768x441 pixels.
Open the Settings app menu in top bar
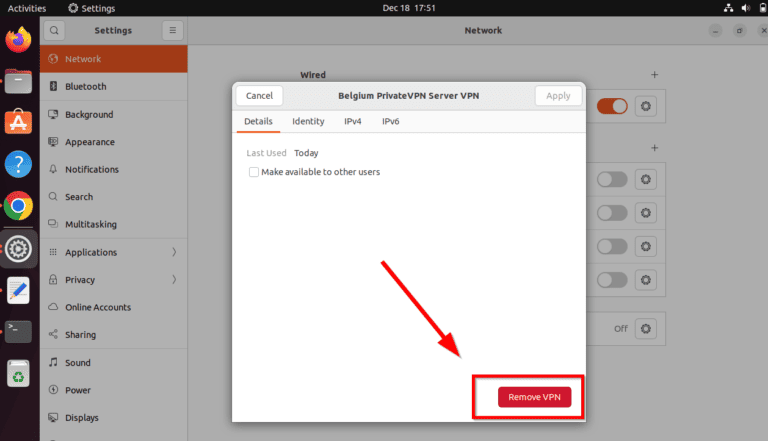[x=92, y=8]
